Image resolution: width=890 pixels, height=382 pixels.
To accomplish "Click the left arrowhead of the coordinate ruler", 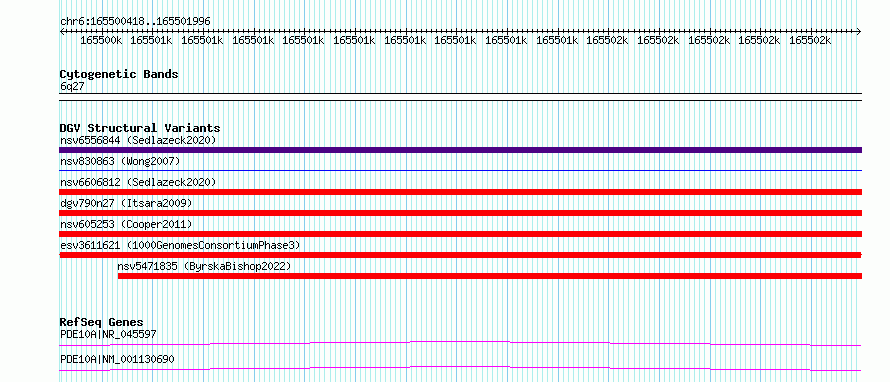I will [x=62, y=31].
